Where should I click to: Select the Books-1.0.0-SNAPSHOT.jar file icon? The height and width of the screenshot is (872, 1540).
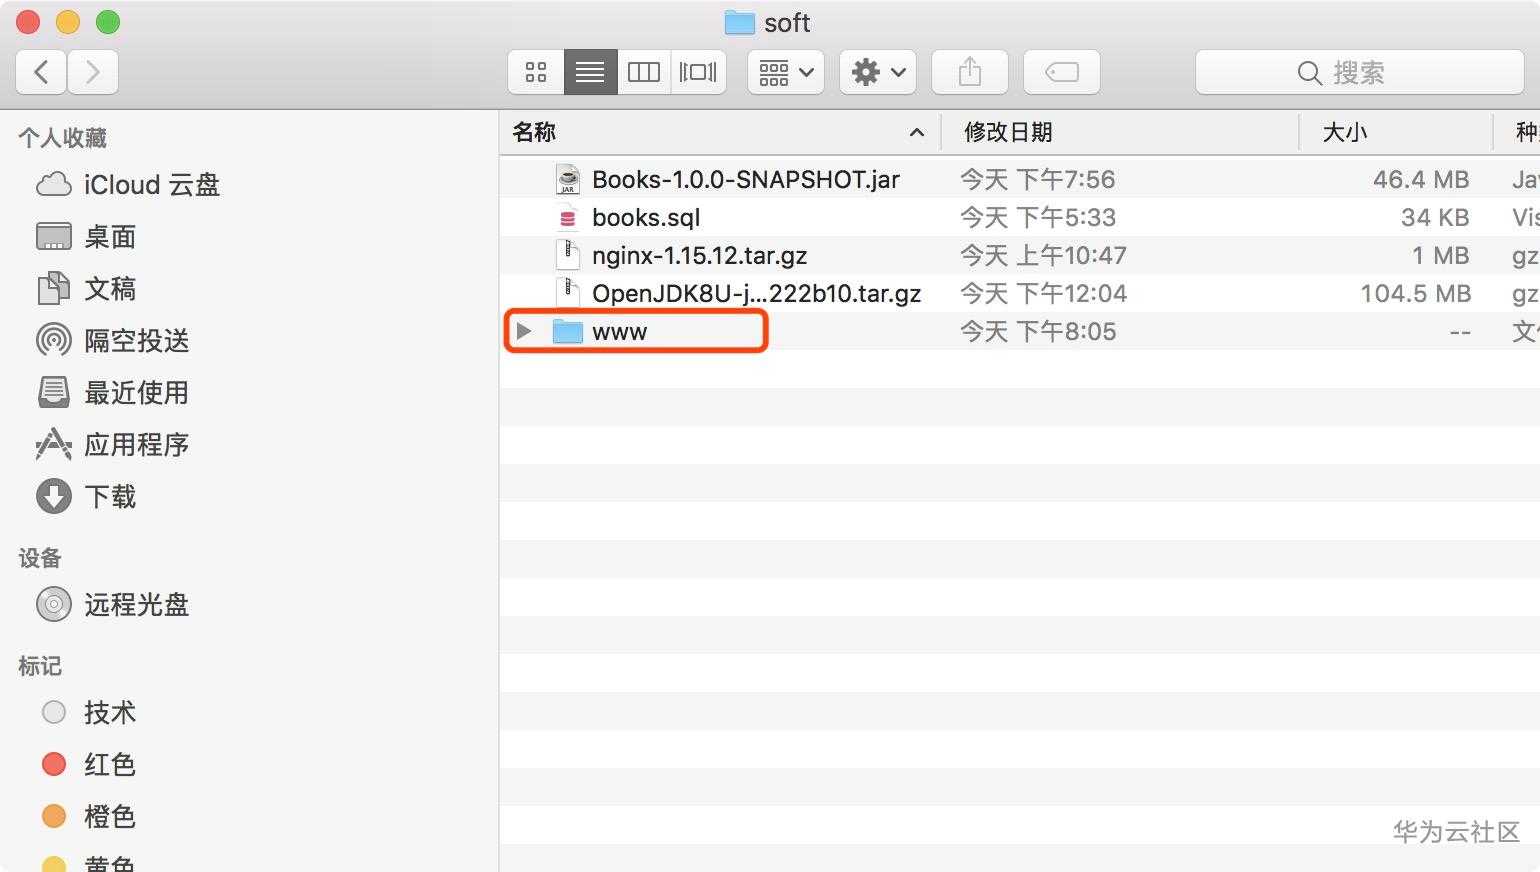568,179
